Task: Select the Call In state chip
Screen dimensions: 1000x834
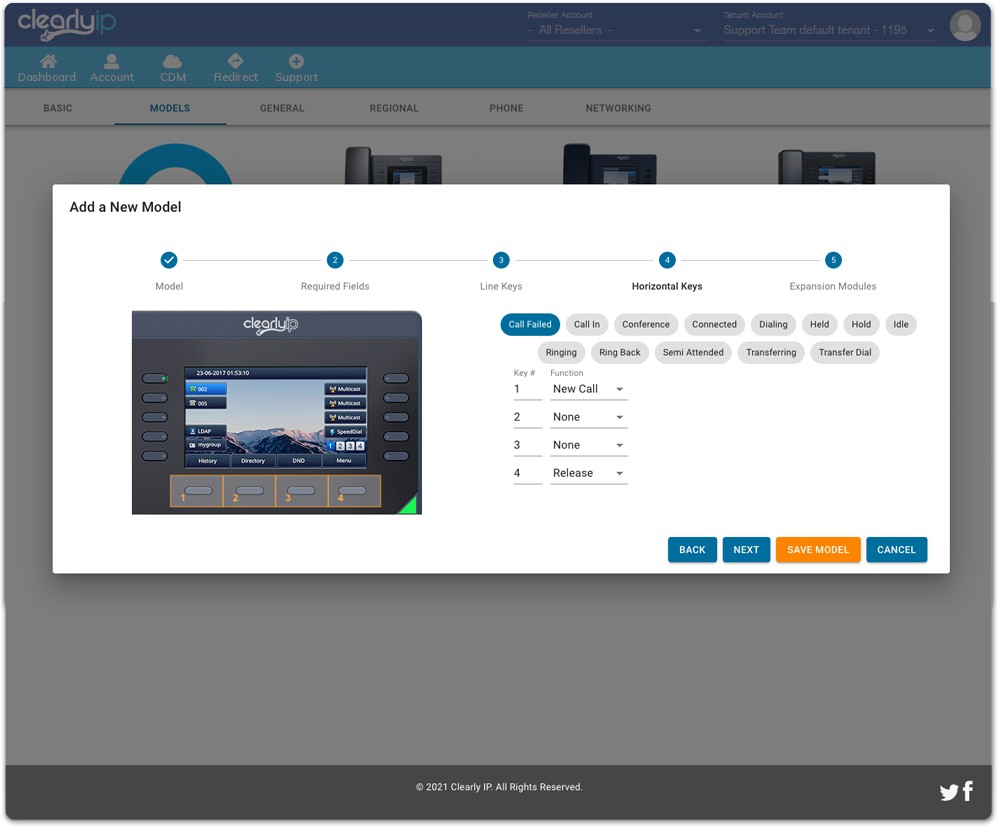Action: click(x=587, y=324)
